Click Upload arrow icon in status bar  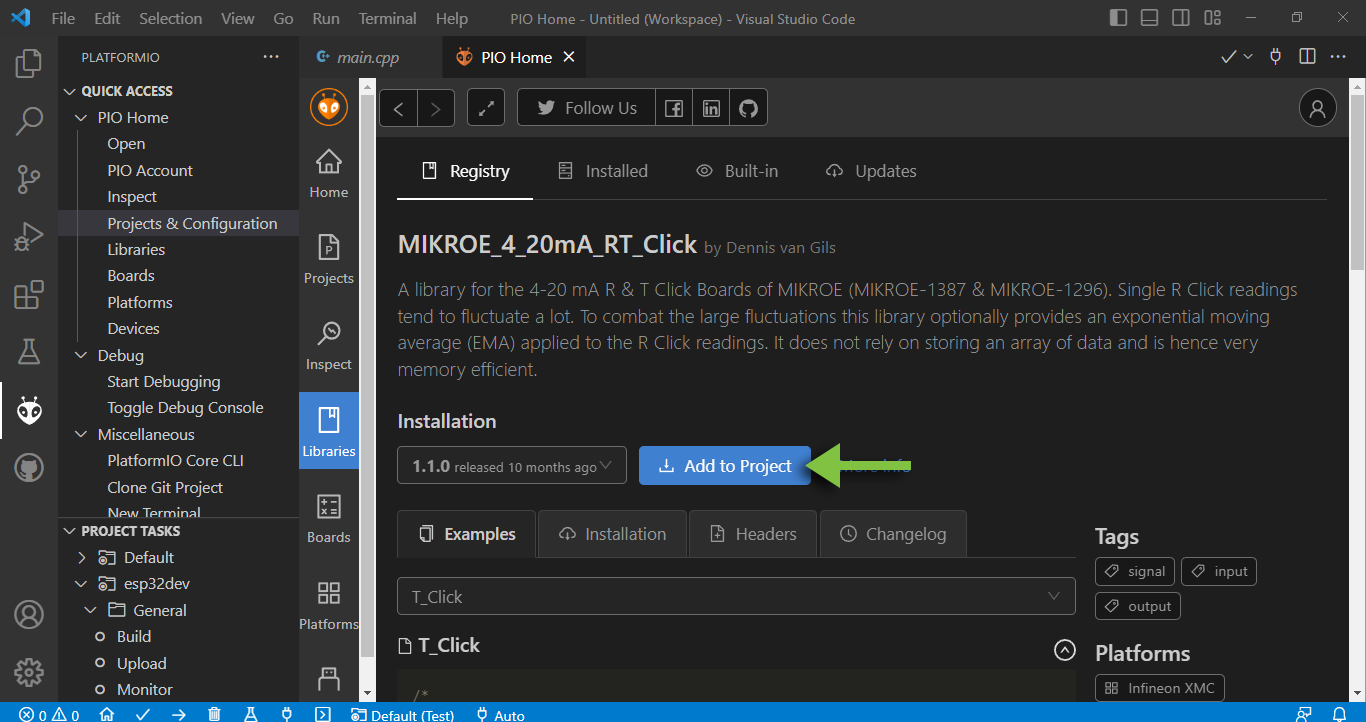pos(178,714)
